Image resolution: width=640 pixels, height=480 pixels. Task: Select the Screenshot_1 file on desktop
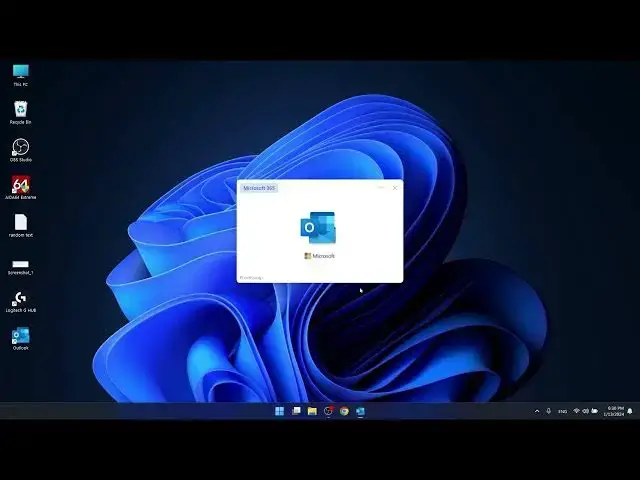[20, 267]
